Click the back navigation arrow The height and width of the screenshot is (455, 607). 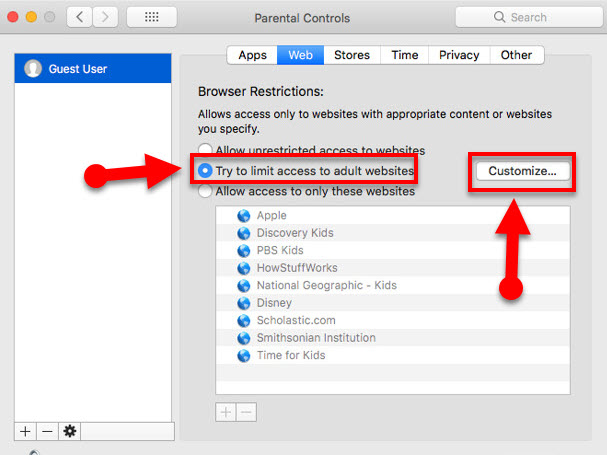(x=81, y=17)
